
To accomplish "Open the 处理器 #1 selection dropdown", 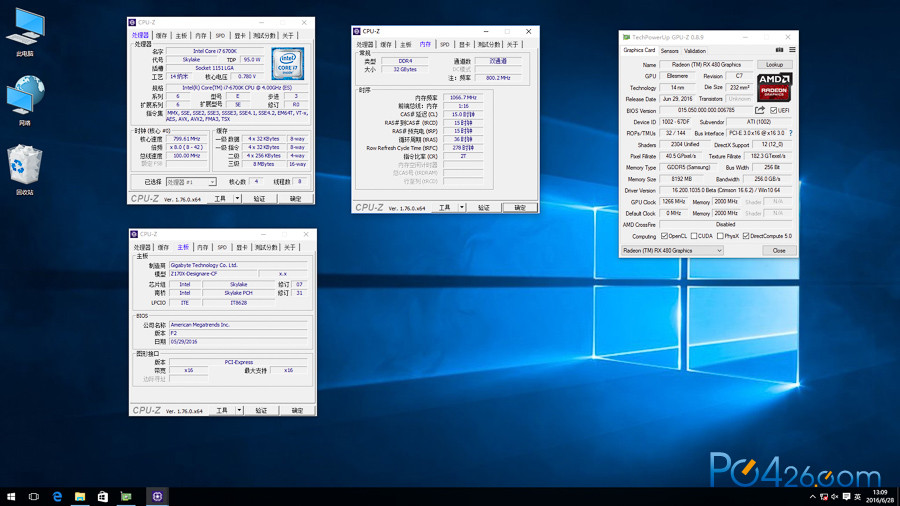I will 191,182.
